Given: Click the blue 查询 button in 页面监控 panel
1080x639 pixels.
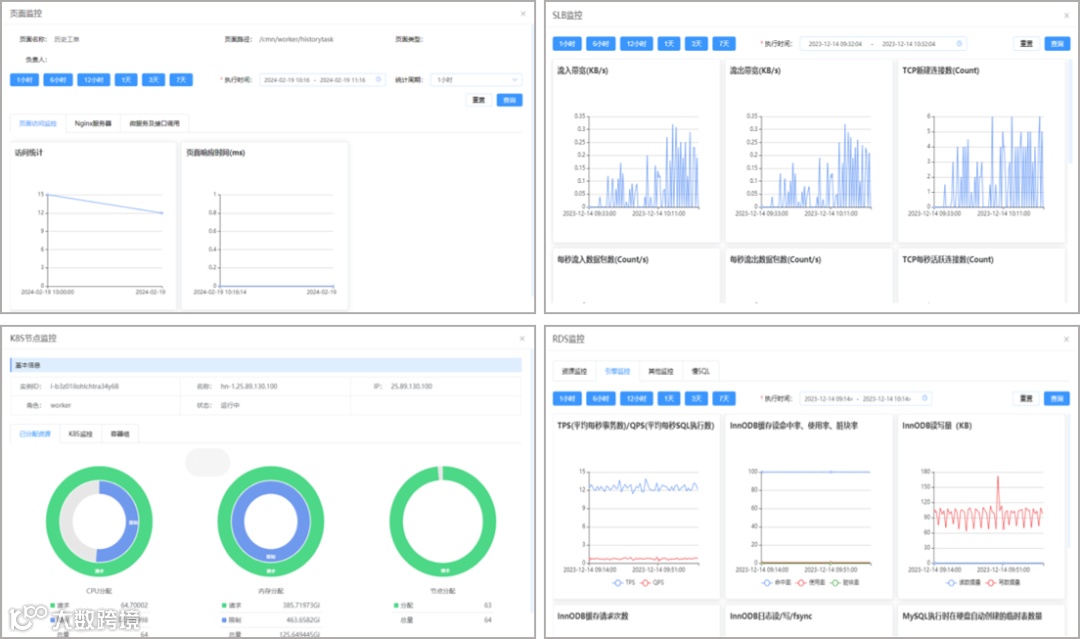Looking at the screenshot, I should point(510,100).
